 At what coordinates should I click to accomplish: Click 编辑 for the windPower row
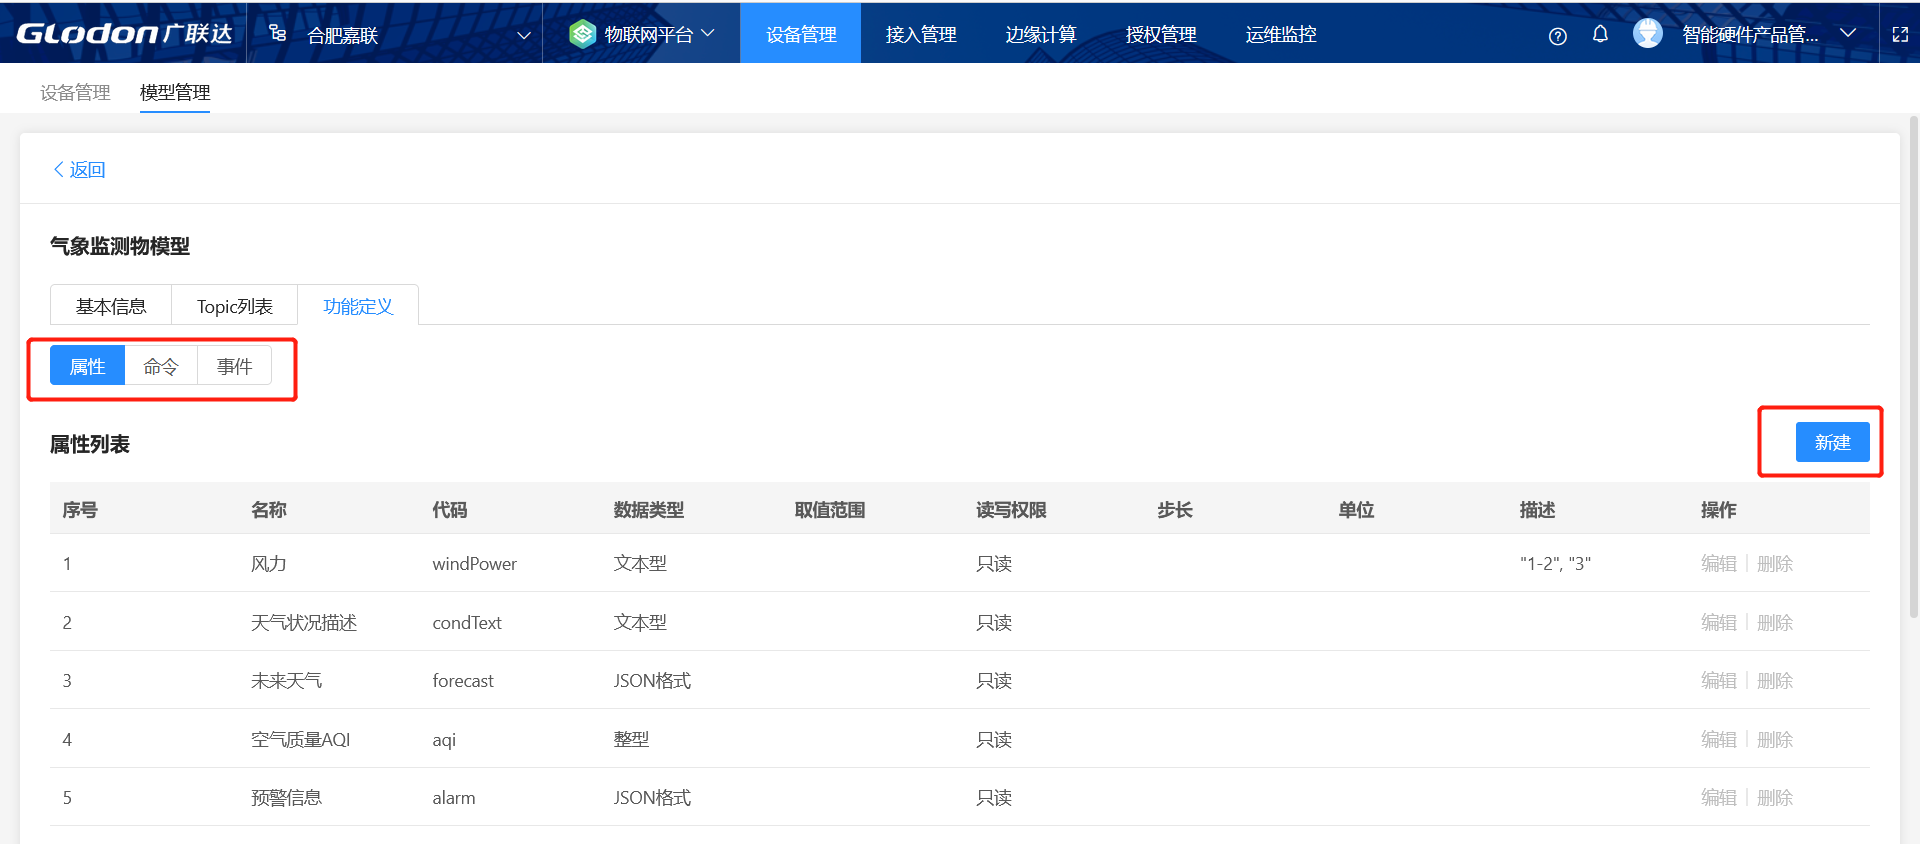[x=1718, y=564]
